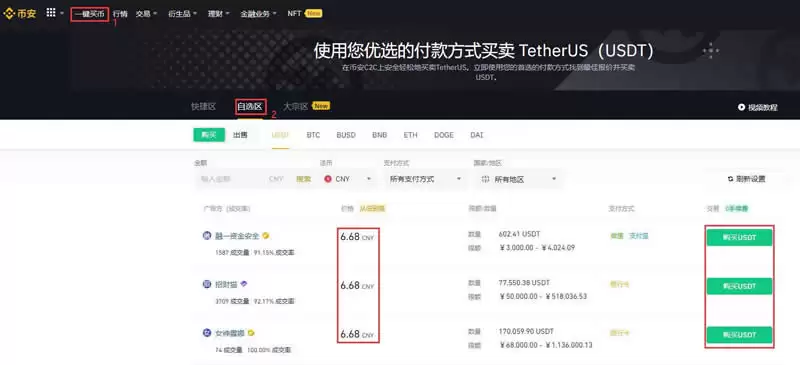
Task: Click 购买USDT for merchant 女神掌柜
Action: [739, 335]
